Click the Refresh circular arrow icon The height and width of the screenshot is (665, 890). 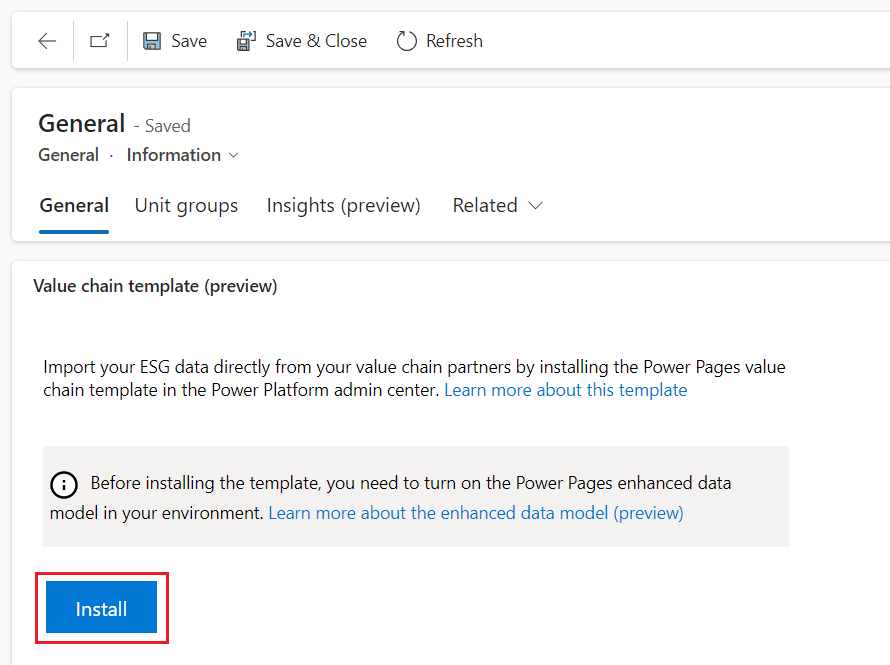406,41
